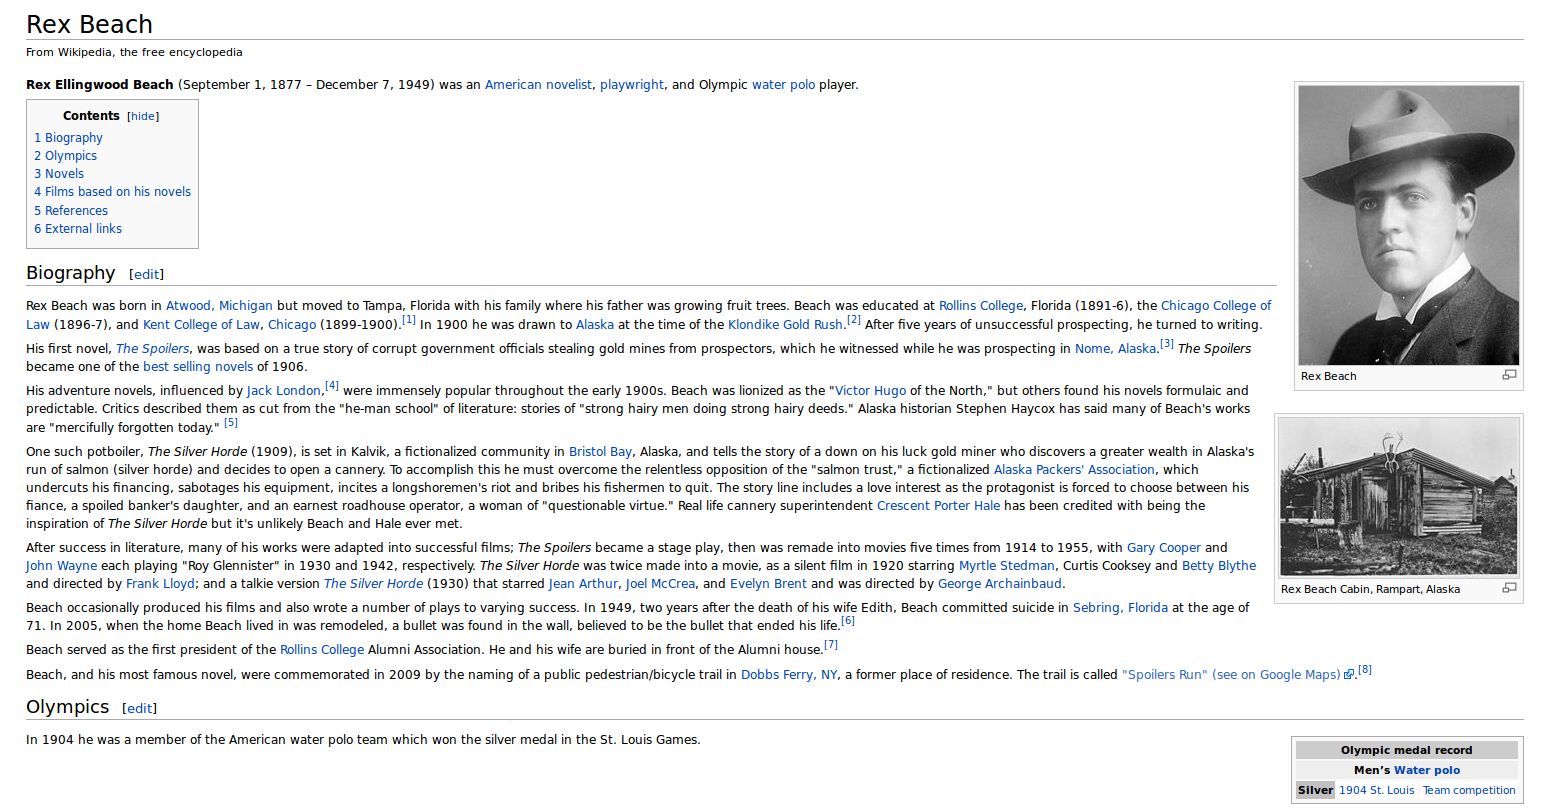This screenshot has height=812, width=1546.
Task: Follow the Jack London link
Action: [x=283, y=391]
